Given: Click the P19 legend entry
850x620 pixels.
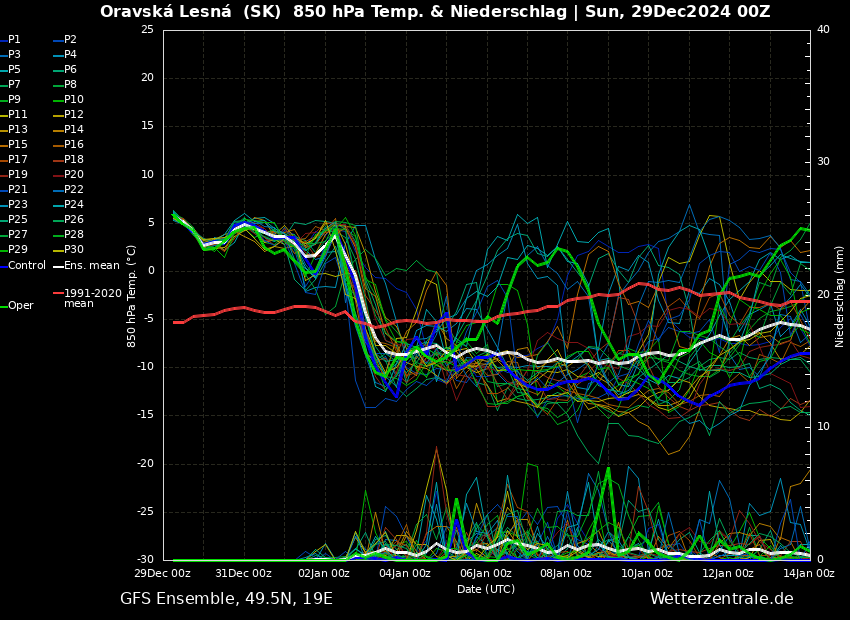Looking at the screenshot, I should tap(18, 175).
